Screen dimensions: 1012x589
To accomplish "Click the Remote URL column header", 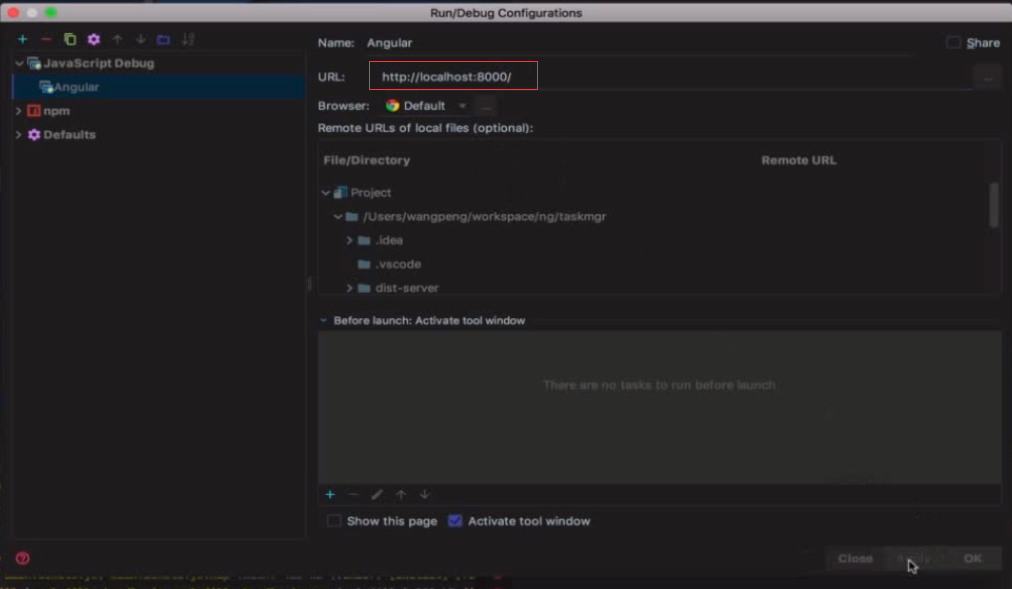I will (x=798, y=161).
